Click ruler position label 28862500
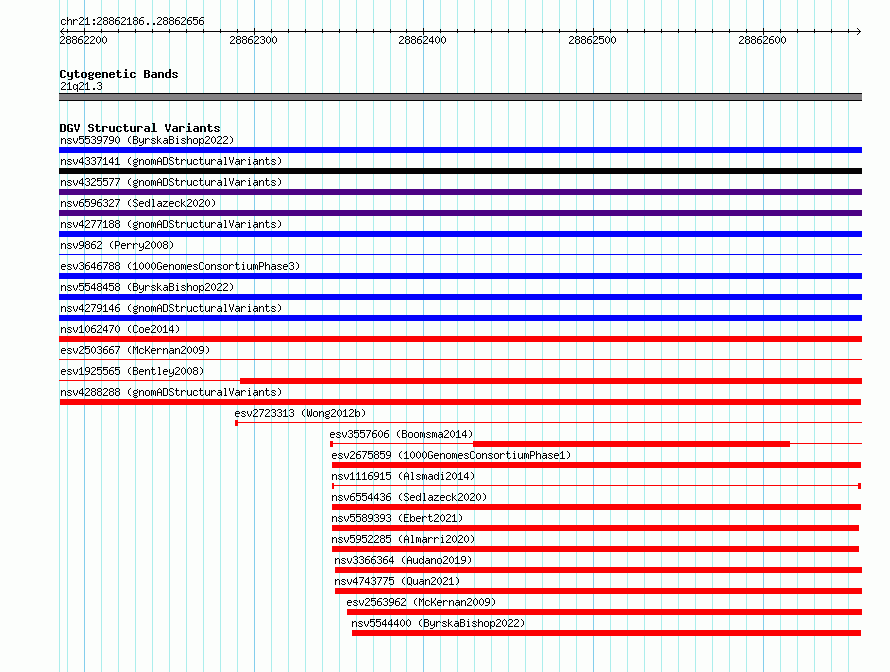This screenshot has width=890, height=672. [592, 40]
